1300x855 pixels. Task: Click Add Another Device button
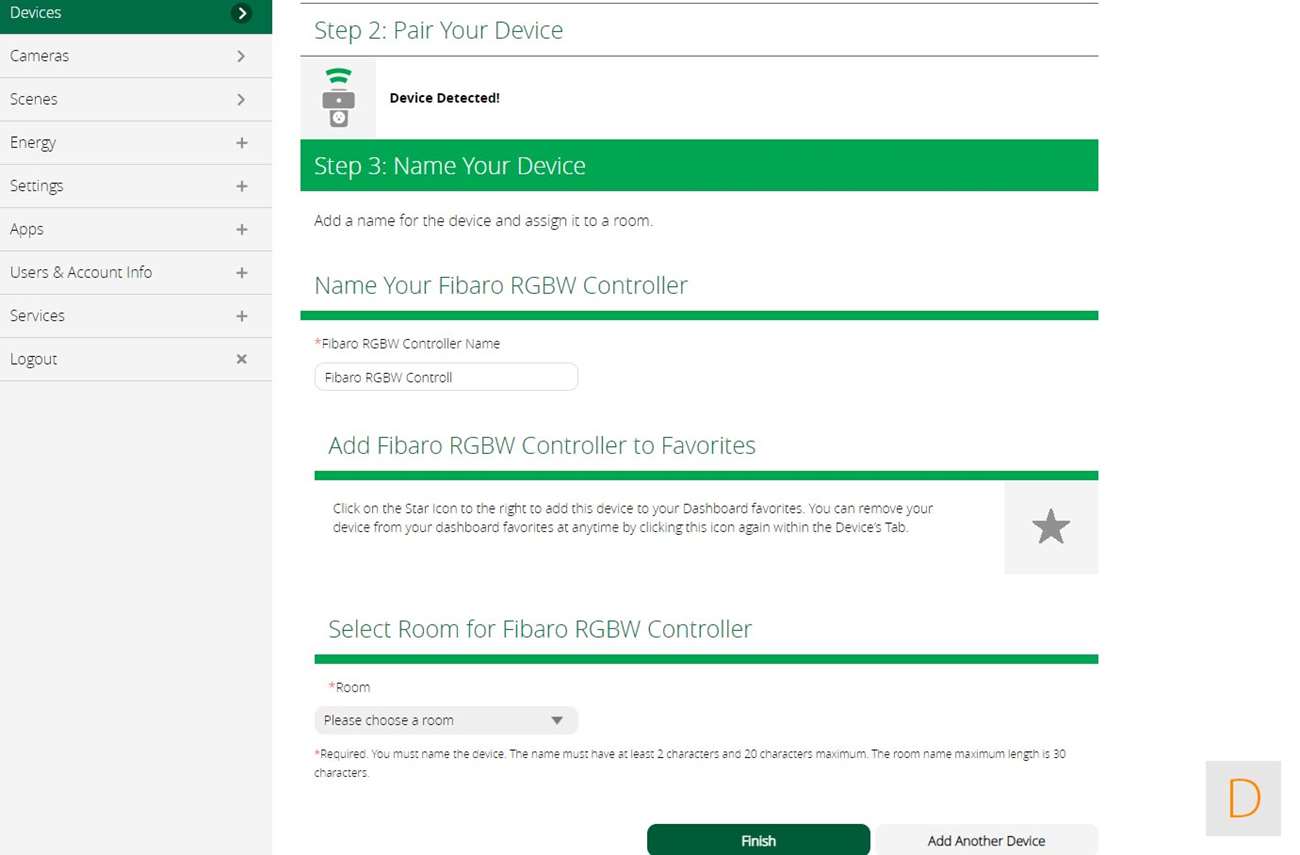tap(986, 840)
